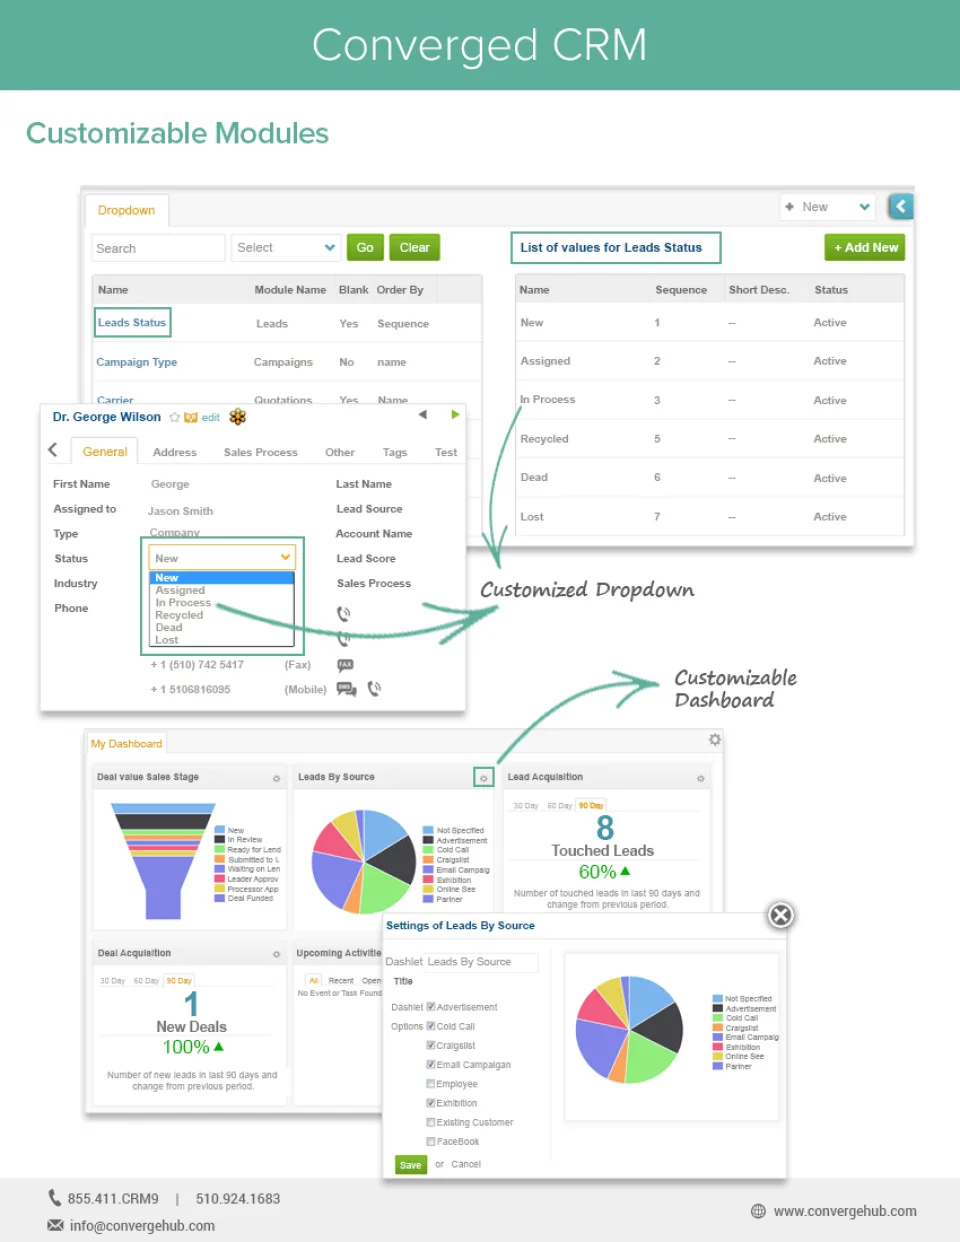Click the pie chart in Leads By Source dashlet
This screenshot has height=1242, width=960.
point(364,861)
